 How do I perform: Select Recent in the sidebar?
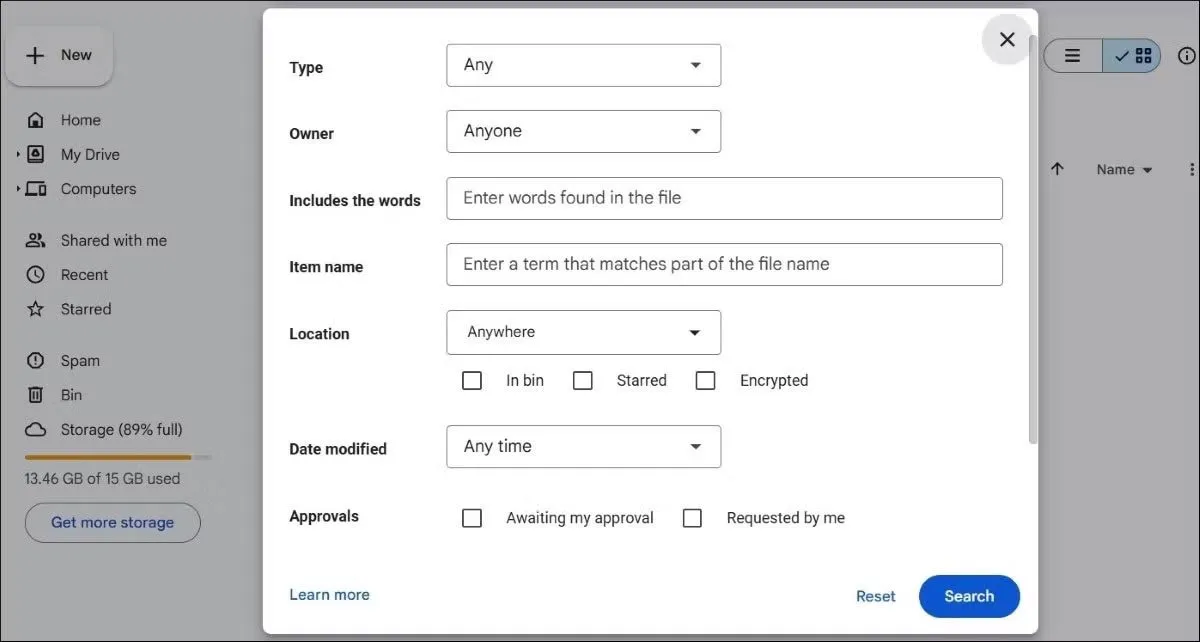84,275
